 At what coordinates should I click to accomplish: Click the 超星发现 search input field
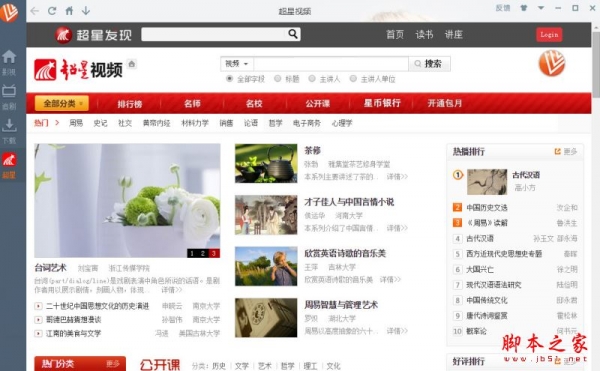214,34
